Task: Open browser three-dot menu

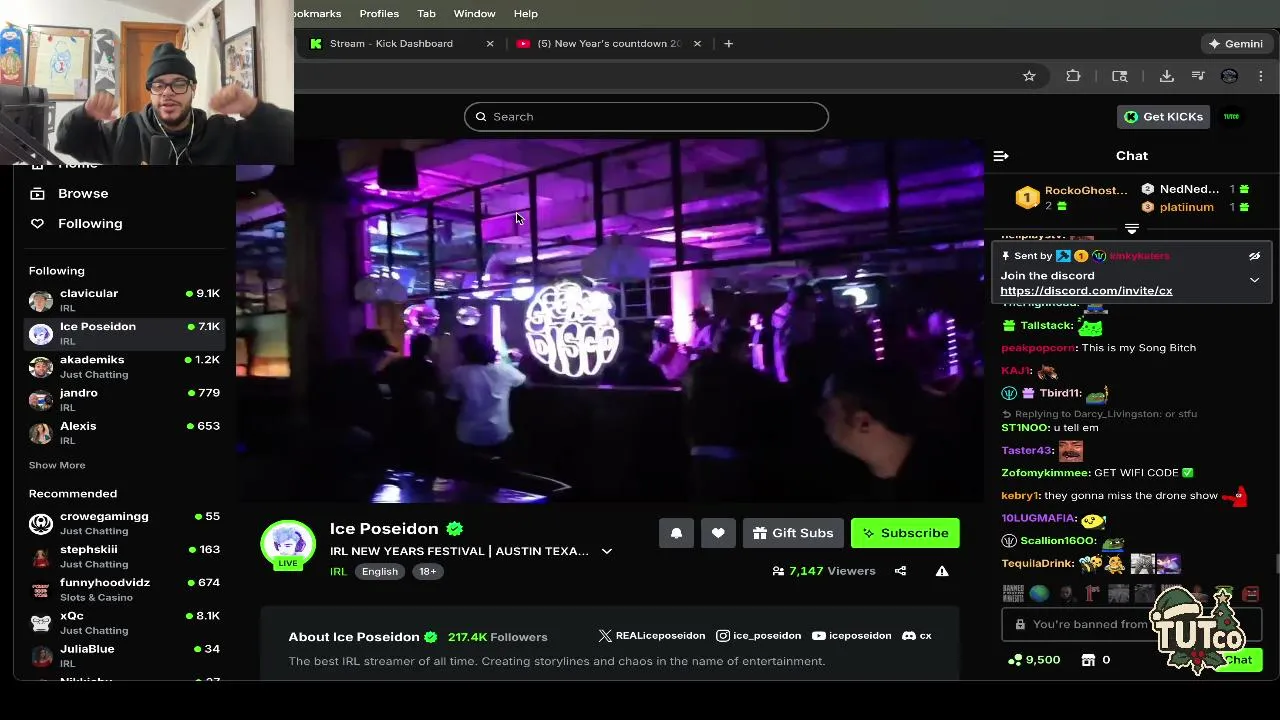Action: 1260,76
